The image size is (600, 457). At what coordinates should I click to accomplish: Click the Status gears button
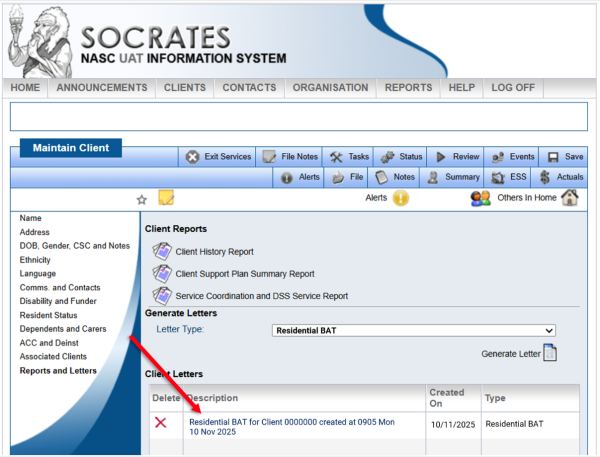point(400,157)
